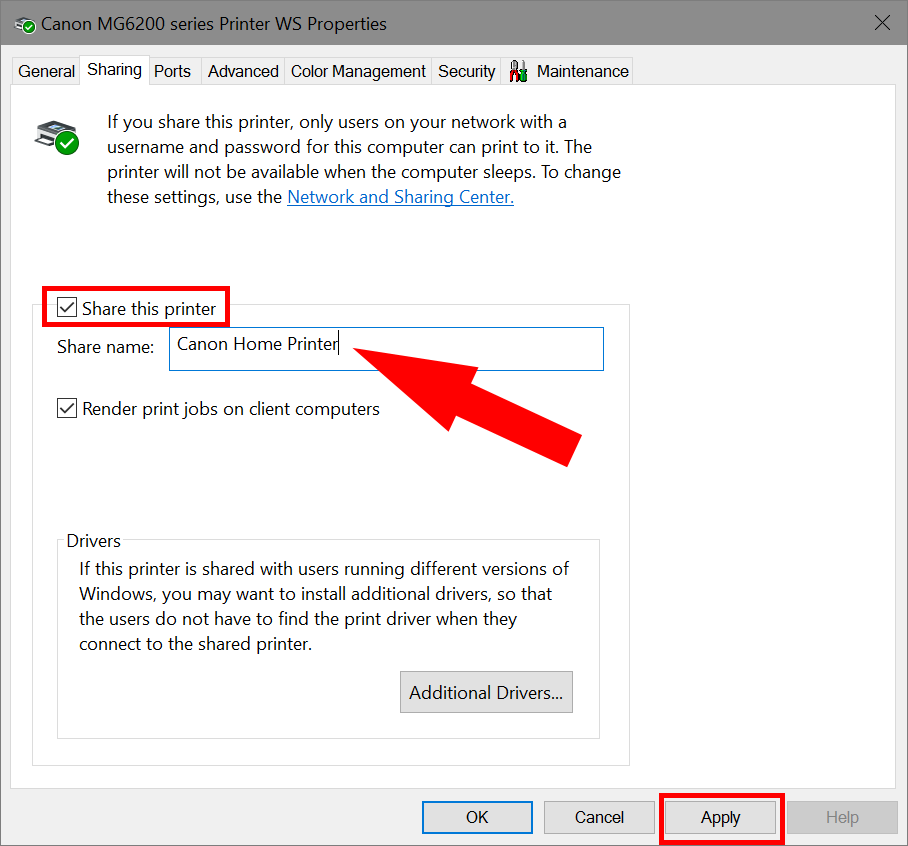Go to the Advanced tab

(243, 71)
